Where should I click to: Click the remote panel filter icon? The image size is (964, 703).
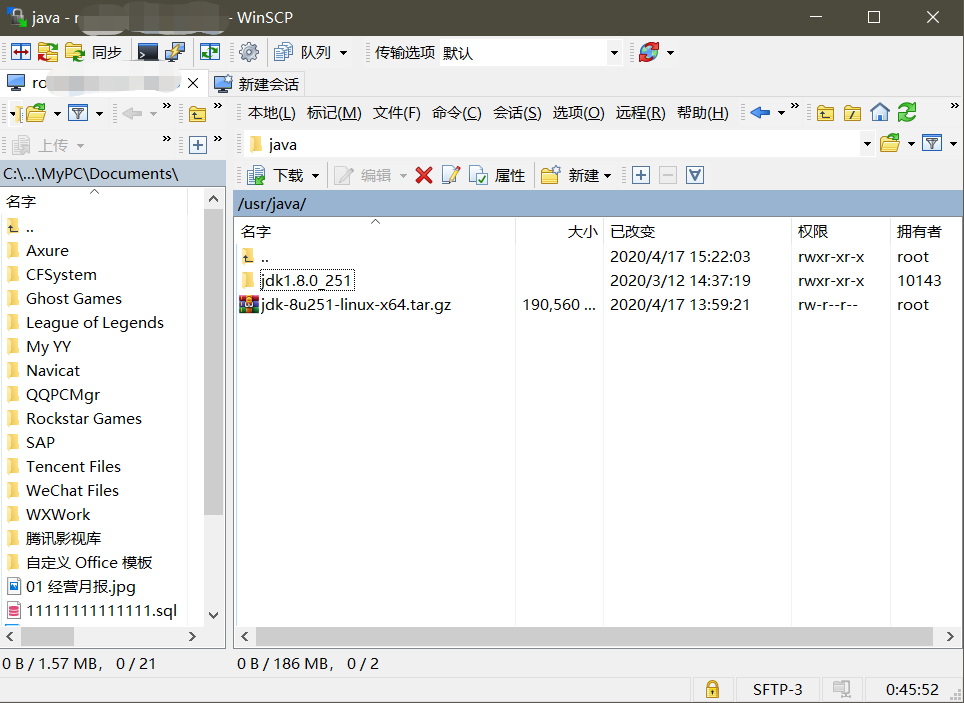click(933, 144)
